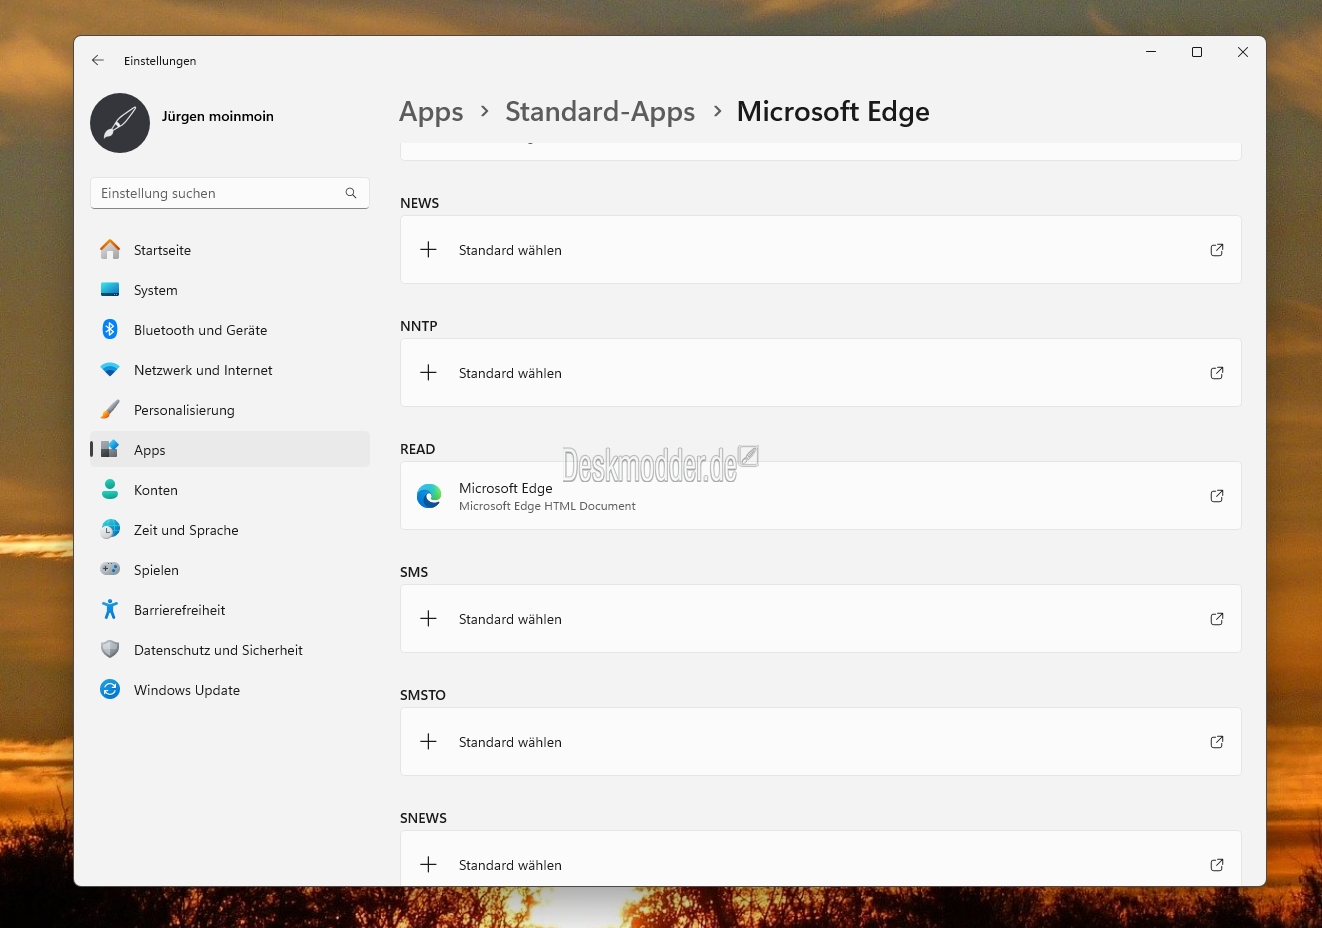Select System in the sidebar
The width and height of the screenshot is (1322, 928).
230,290
